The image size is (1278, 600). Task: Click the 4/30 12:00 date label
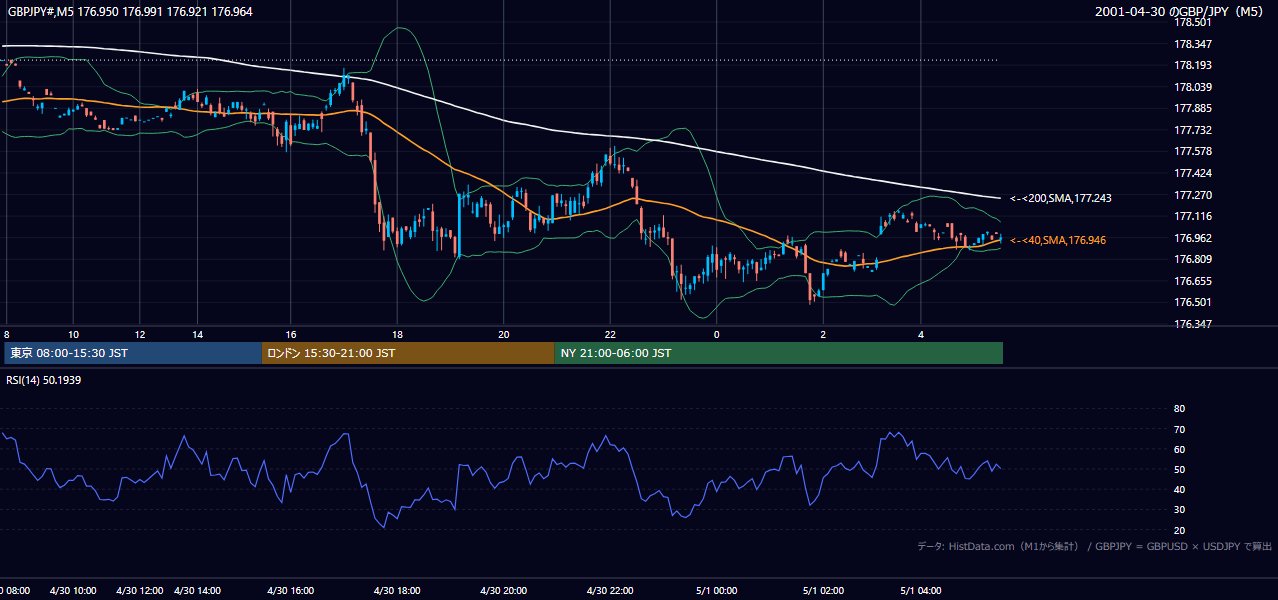(139, 591)
